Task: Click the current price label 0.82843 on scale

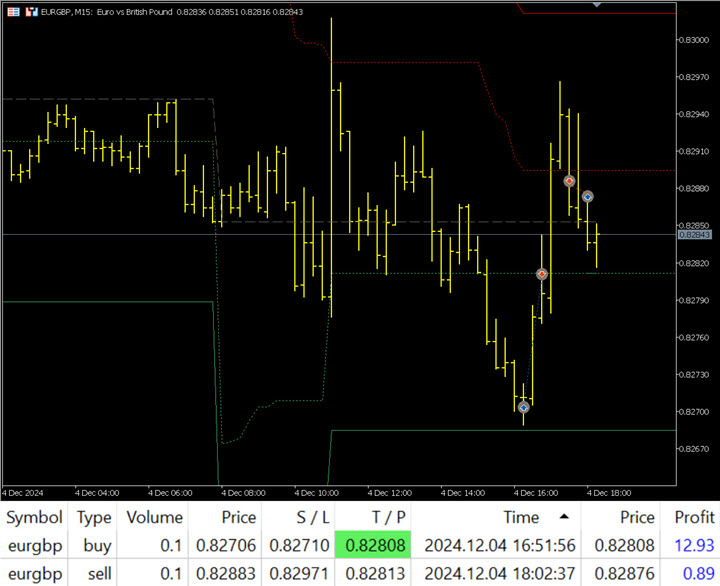Action: [694, 235]
